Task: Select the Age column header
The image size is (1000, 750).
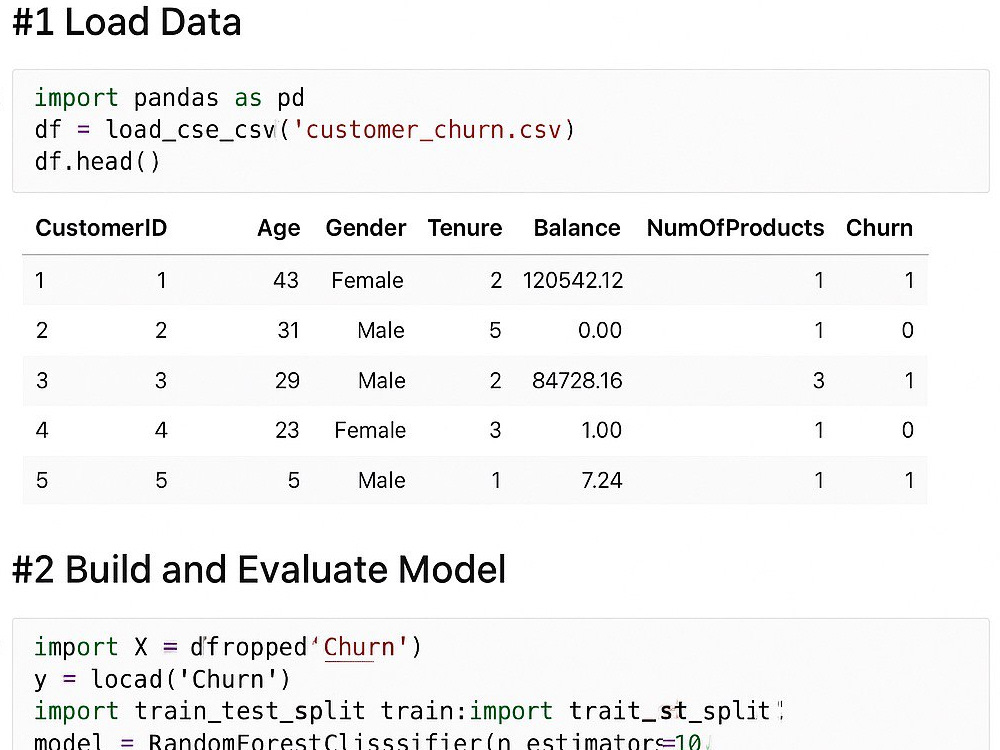Action: [x=278, y=228]
